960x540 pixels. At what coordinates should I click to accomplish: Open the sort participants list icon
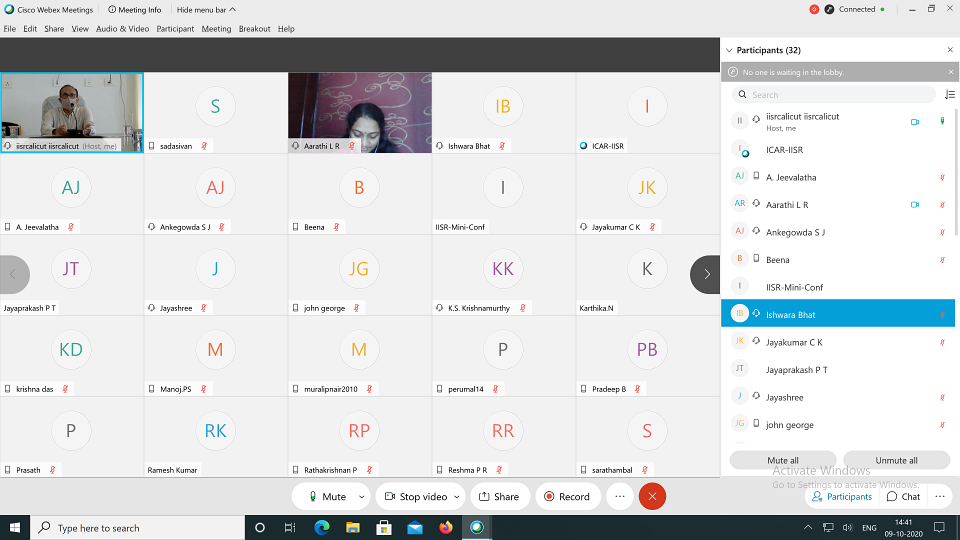coord(949,95)
